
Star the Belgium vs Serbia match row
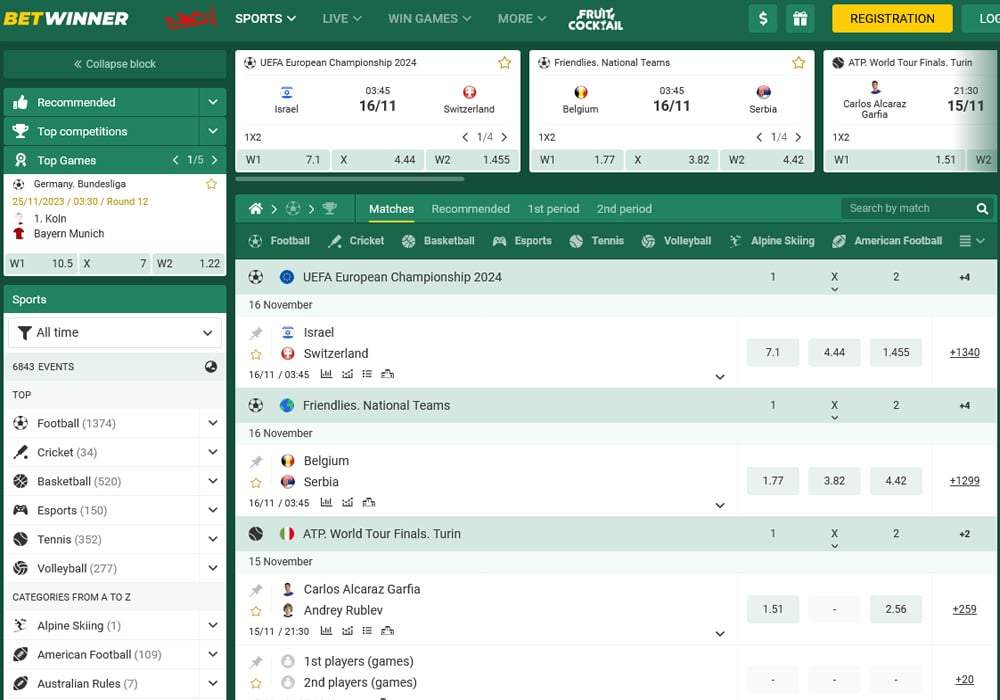pos(256,483)
